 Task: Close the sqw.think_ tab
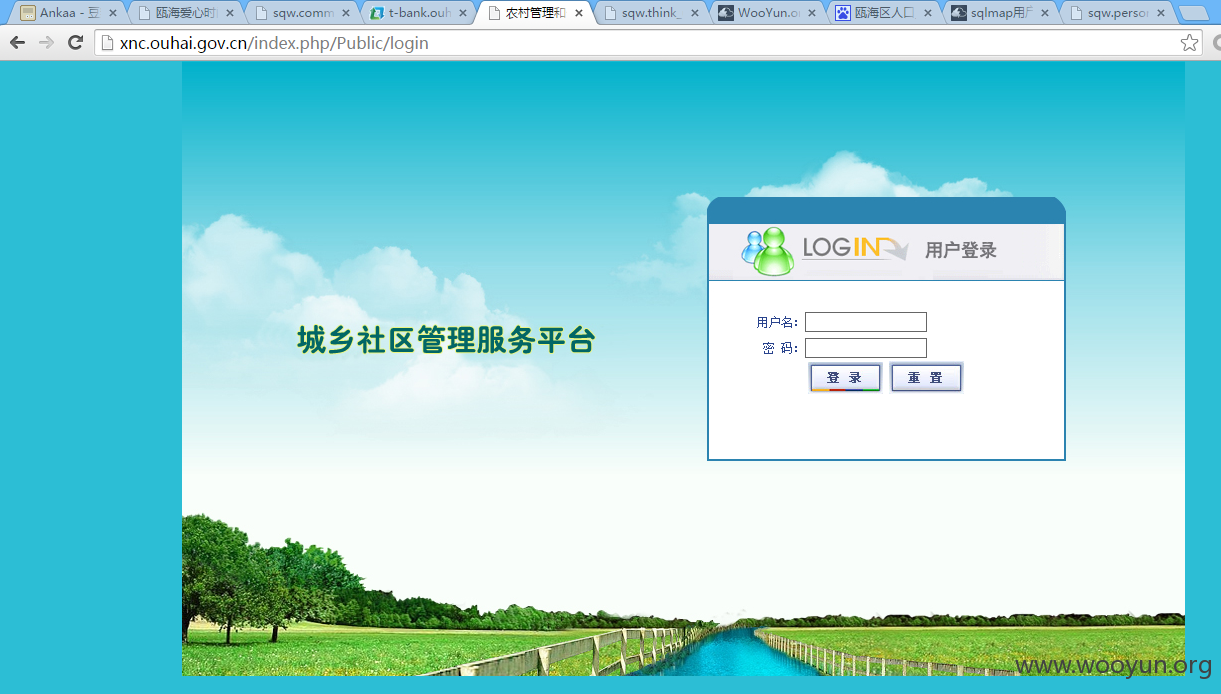(x=695, y=13)
